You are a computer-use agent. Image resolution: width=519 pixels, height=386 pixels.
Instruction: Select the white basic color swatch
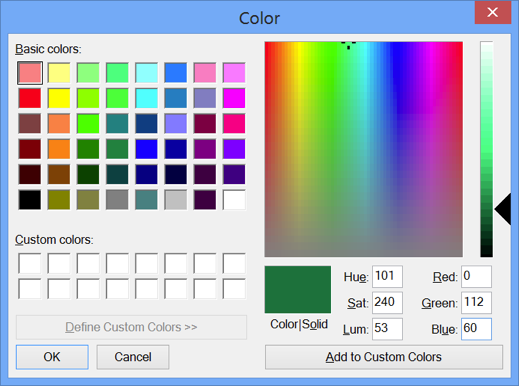tap(234, 200)
